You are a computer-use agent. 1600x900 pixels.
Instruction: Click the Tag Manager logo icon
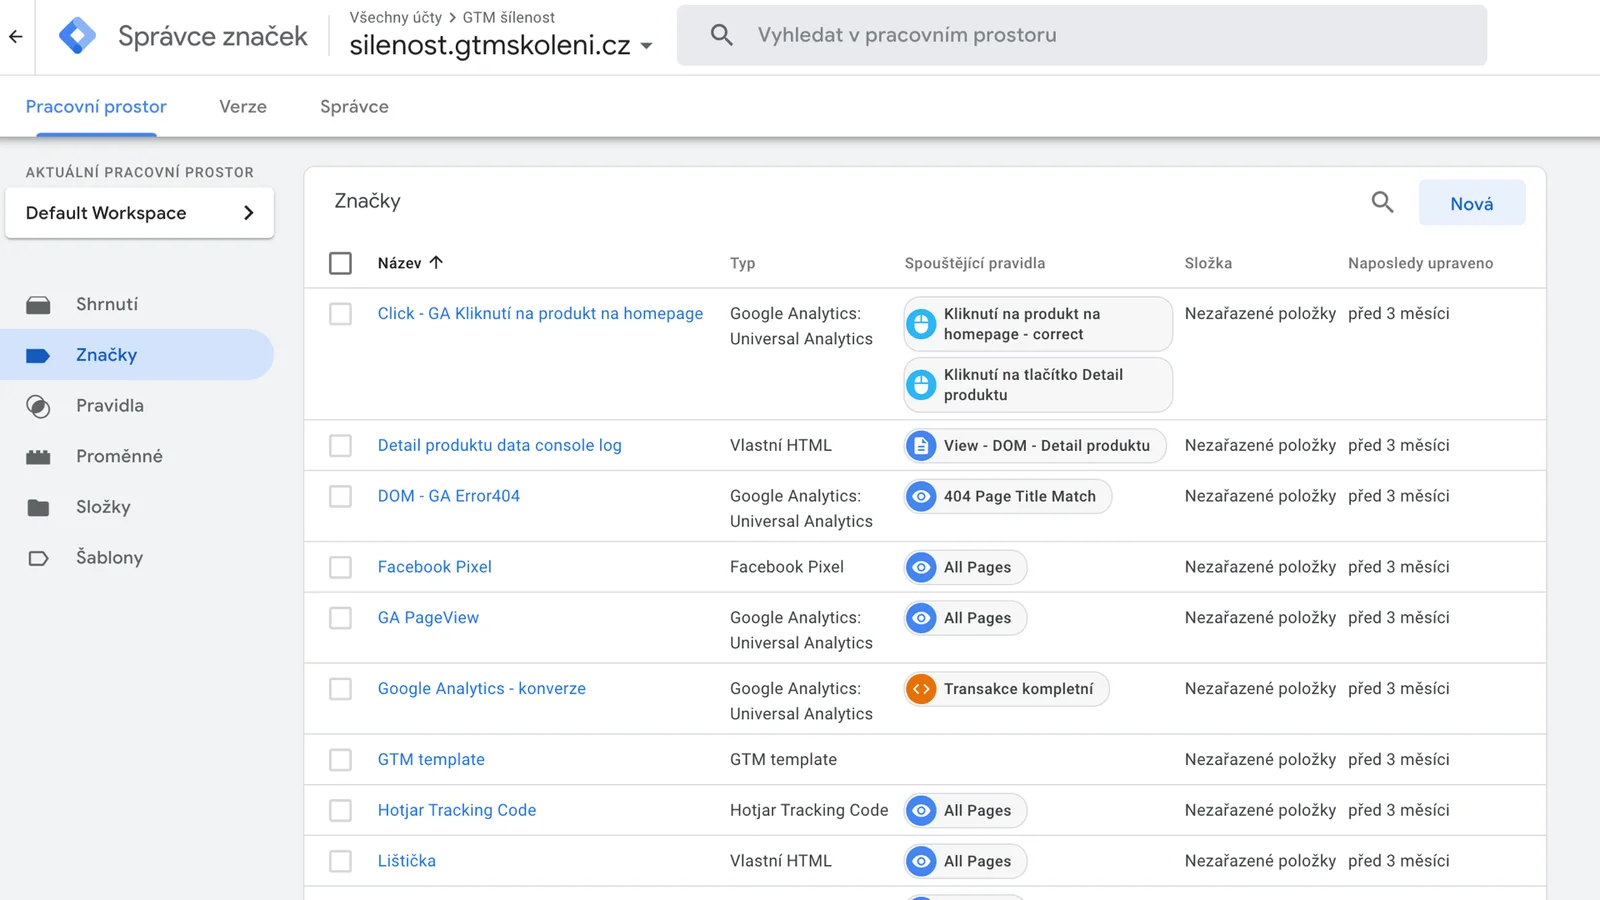(x=77, y=36)
